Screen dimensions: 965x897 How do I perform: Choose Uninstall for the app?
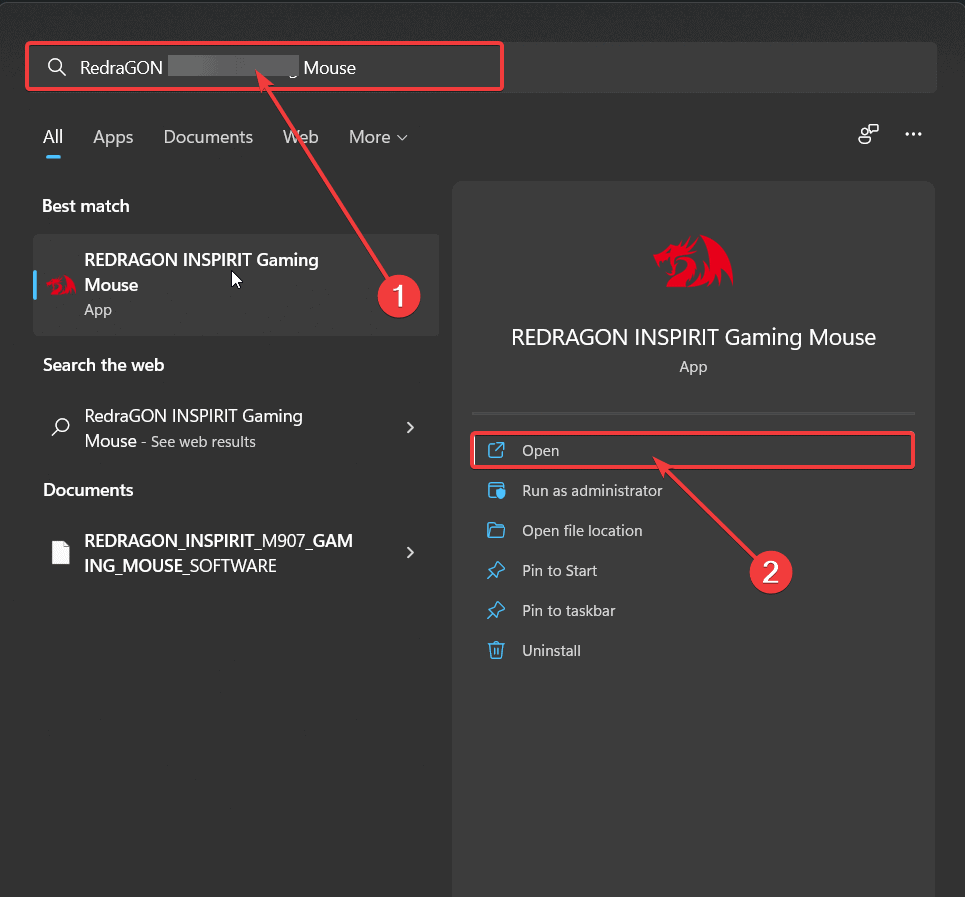(x=692, y=650)
